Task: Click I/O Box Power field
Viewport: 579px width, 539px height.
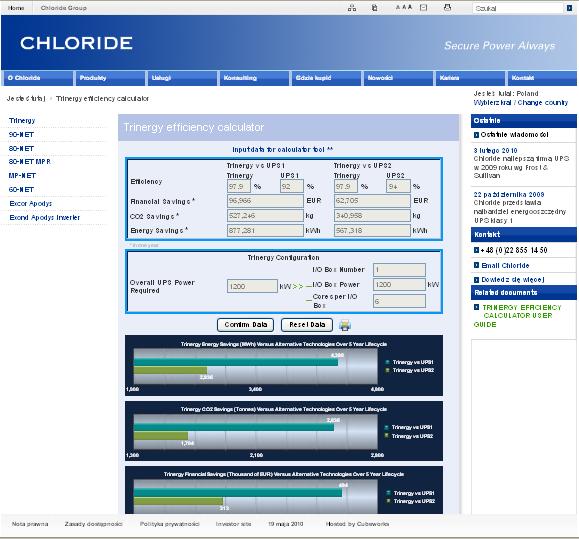Action: point(399,285)
